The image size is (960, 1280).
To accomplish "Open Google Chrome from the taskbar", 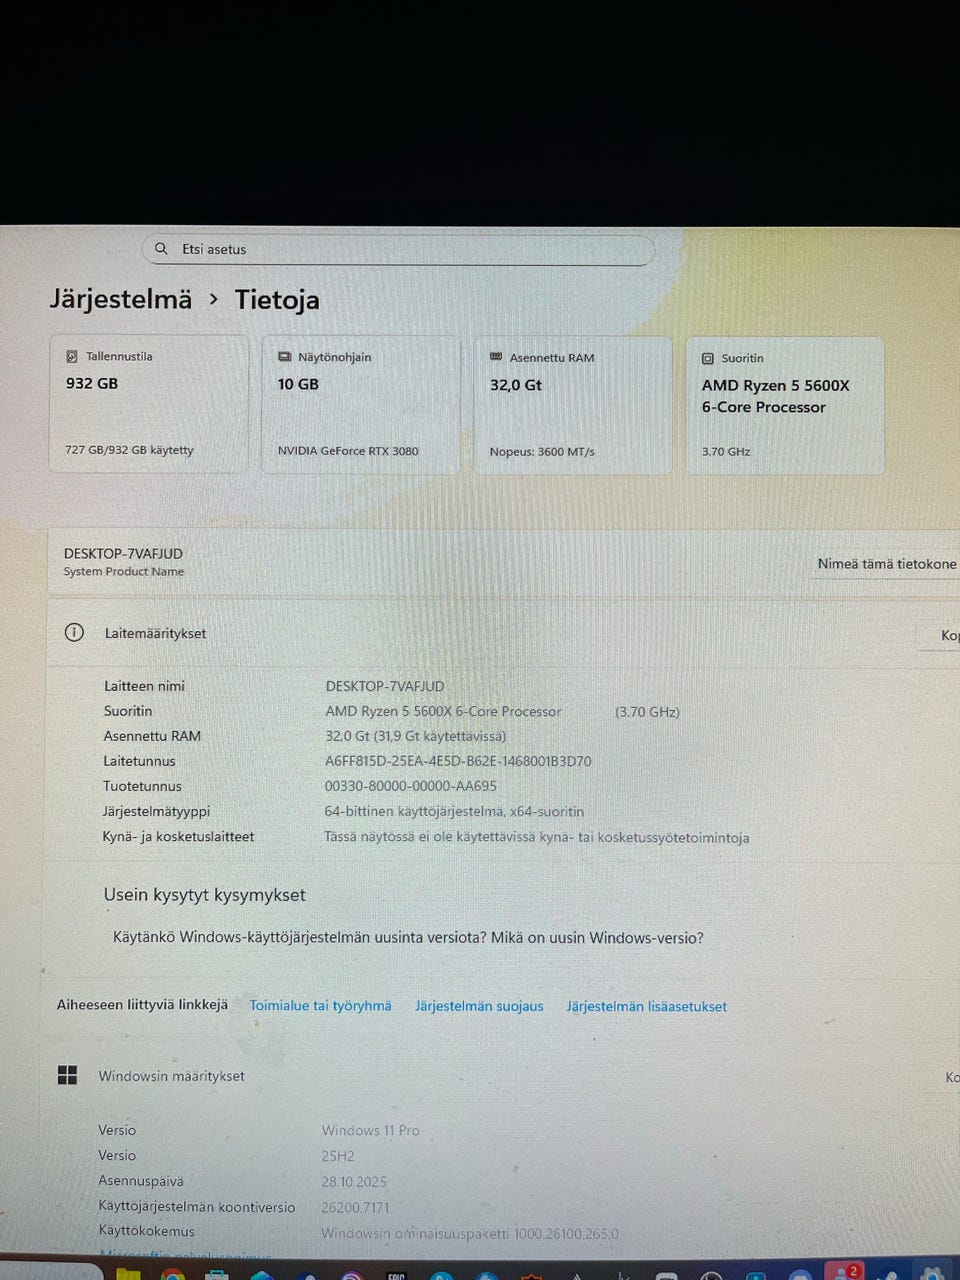I will click(x=172, y=1274).
